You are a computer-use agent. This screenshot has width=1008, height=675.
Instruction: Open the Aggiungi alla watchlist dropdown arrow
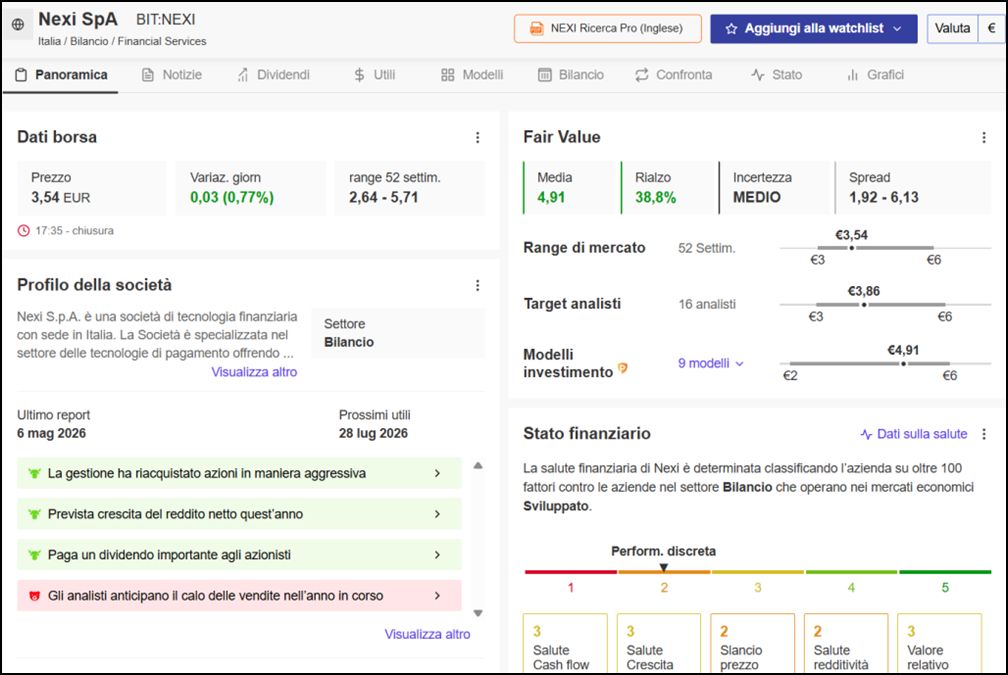[897, 29]
